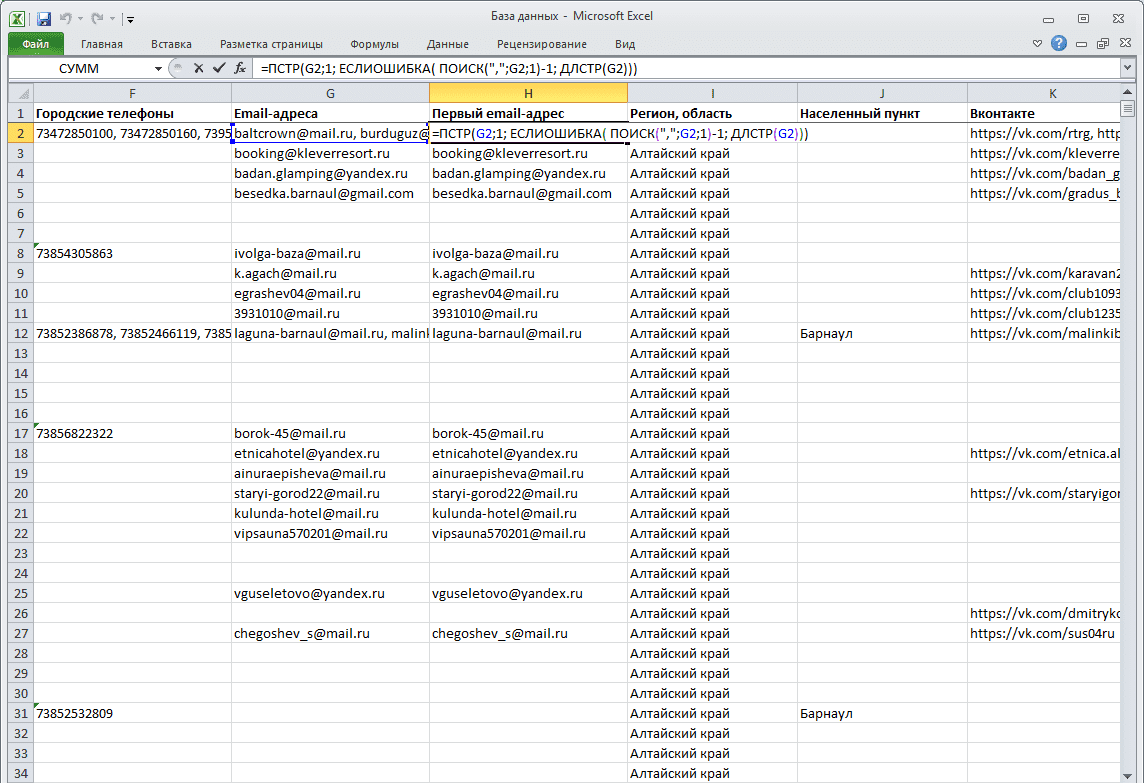
Task: Select column I header
Action: 713,93
